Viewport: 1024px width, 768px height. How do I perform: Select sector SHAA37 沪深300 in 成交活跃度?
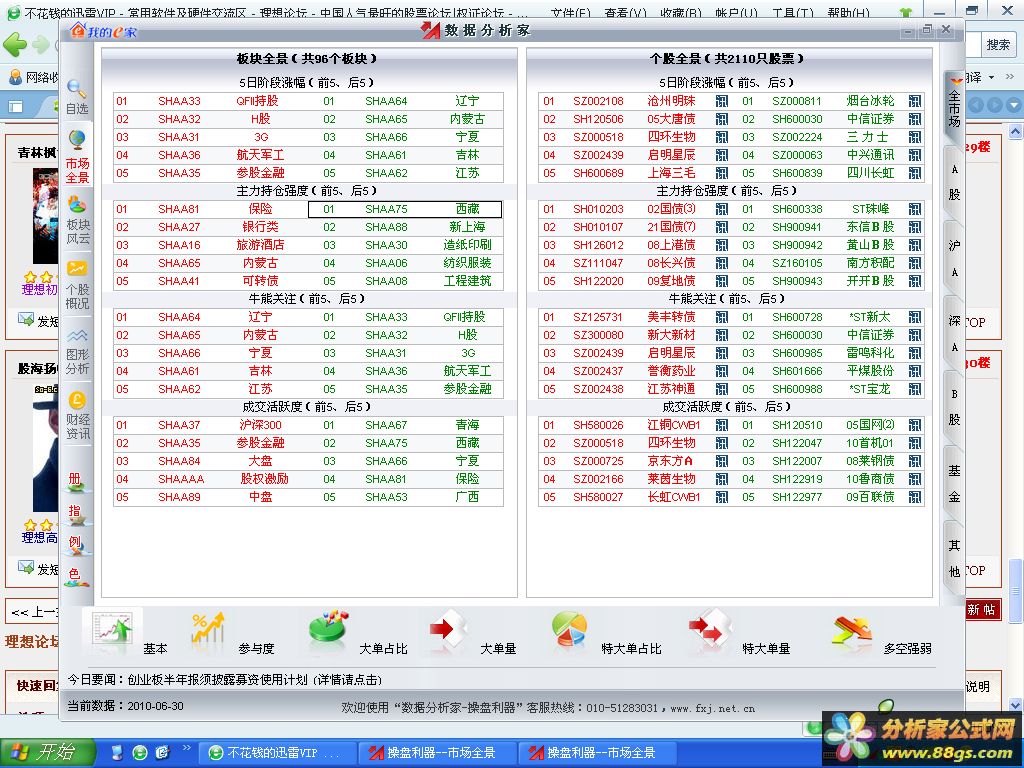coord(210,425)
